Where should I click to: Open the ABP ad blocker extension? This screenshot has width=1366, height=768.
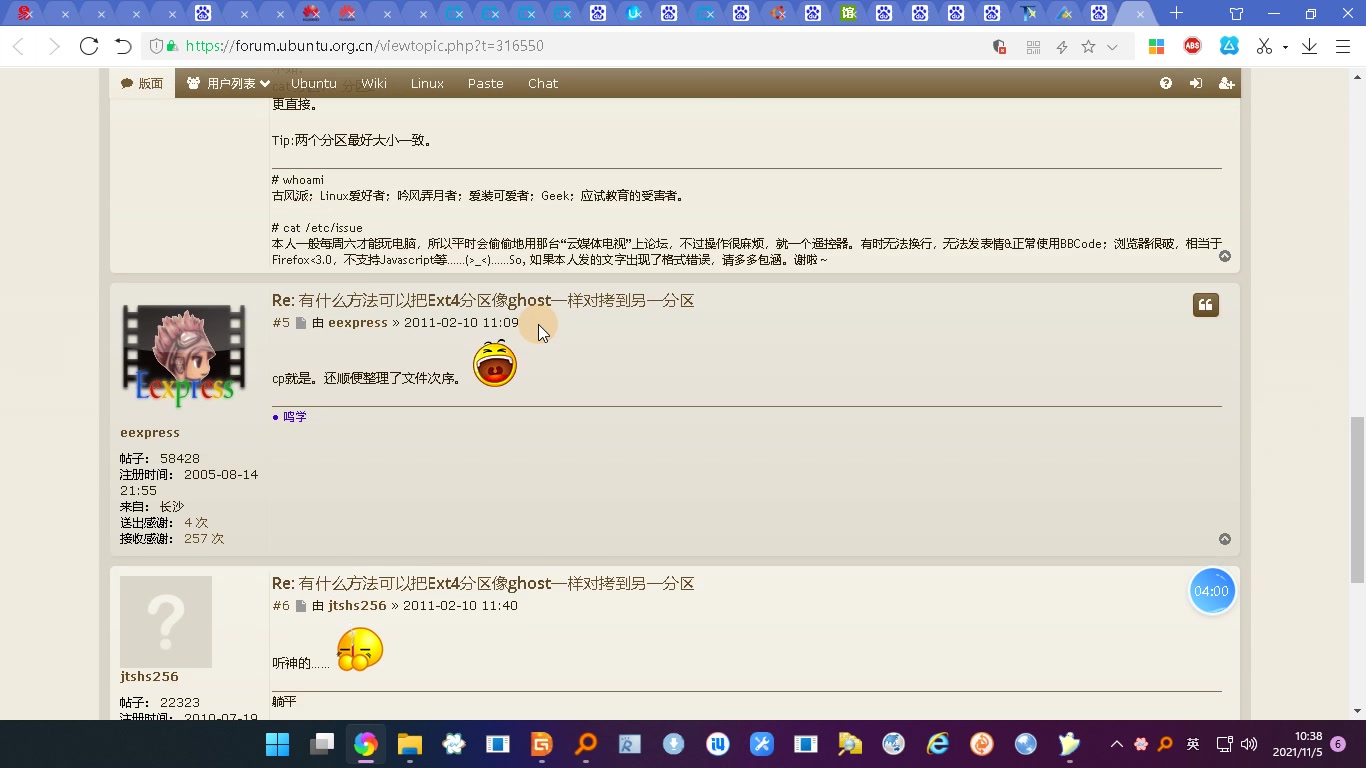1192,47
